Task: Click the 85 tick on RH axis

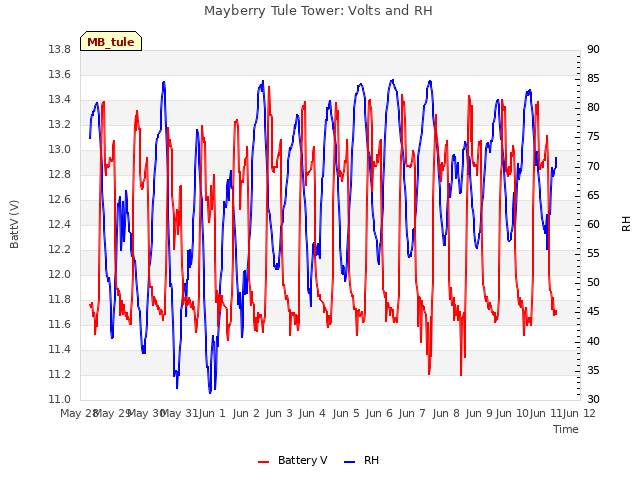Action: tap(593, 78)
